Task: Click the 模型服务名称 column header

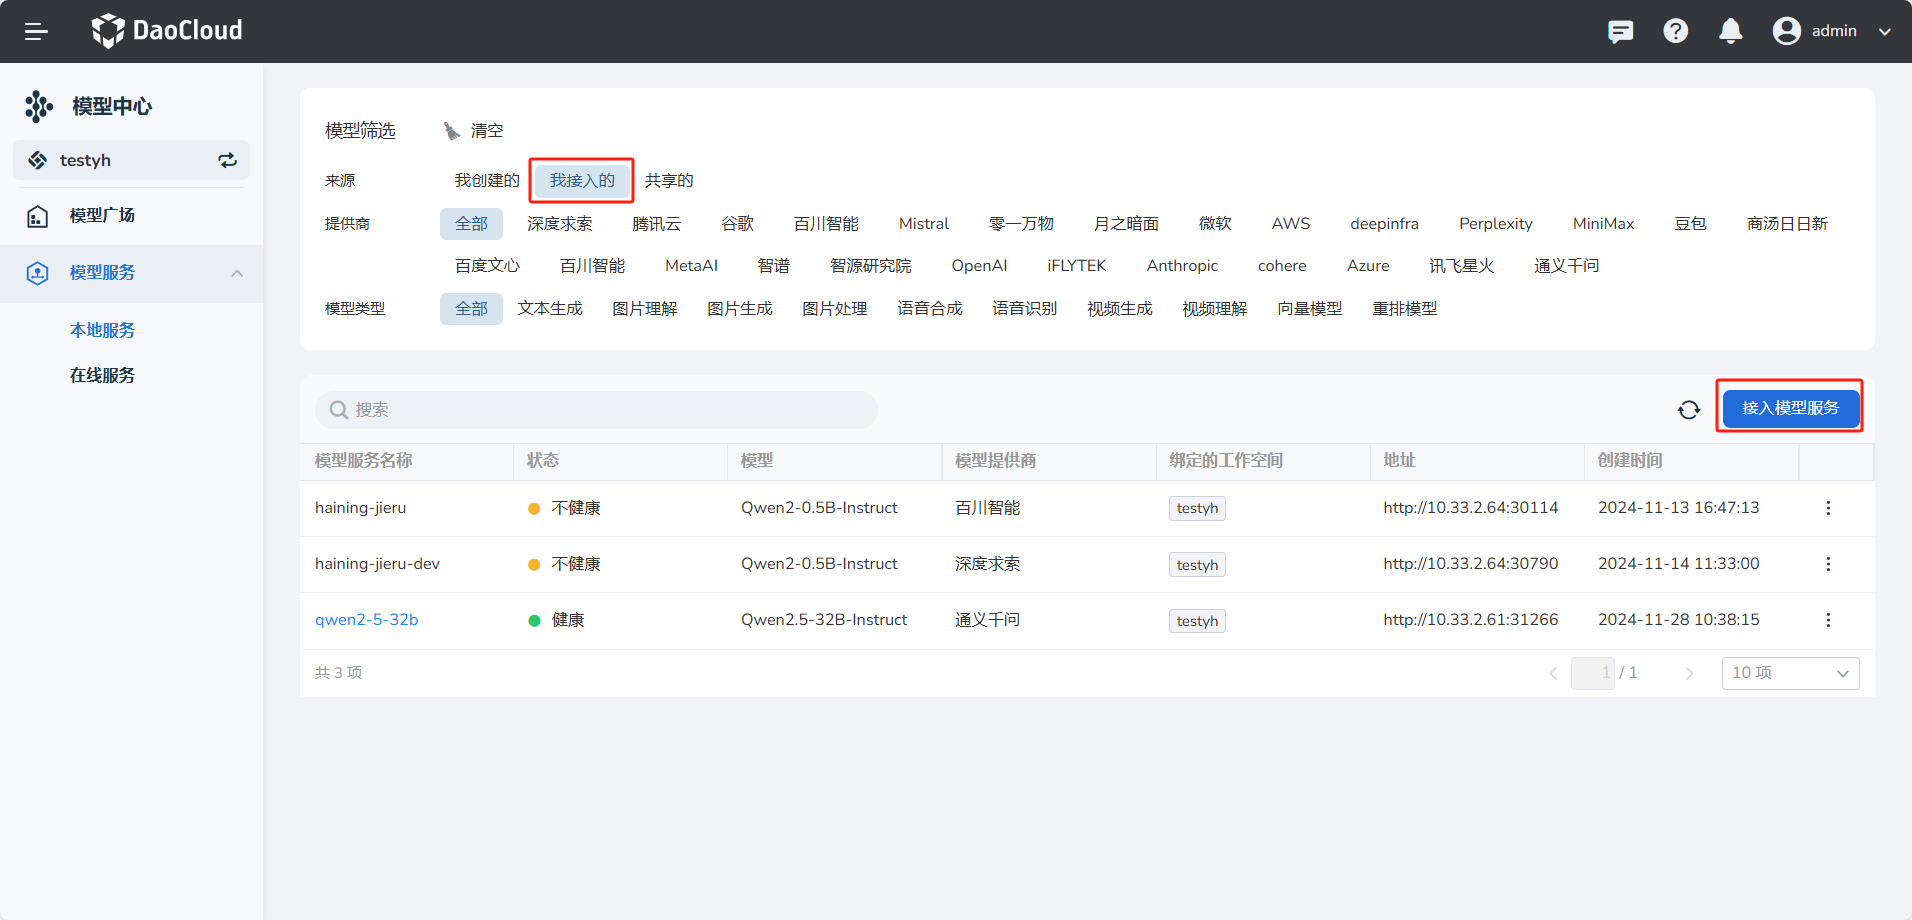Action: 364,461
